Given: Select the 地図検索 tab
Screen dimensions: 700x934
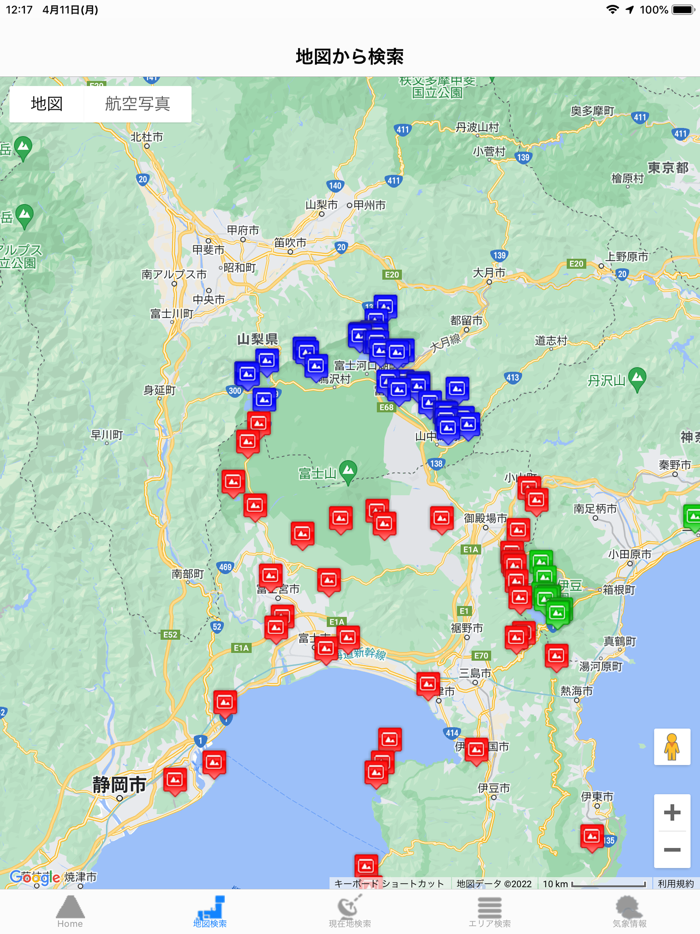Looking at the screenshot, I should [x=210, y=911].
